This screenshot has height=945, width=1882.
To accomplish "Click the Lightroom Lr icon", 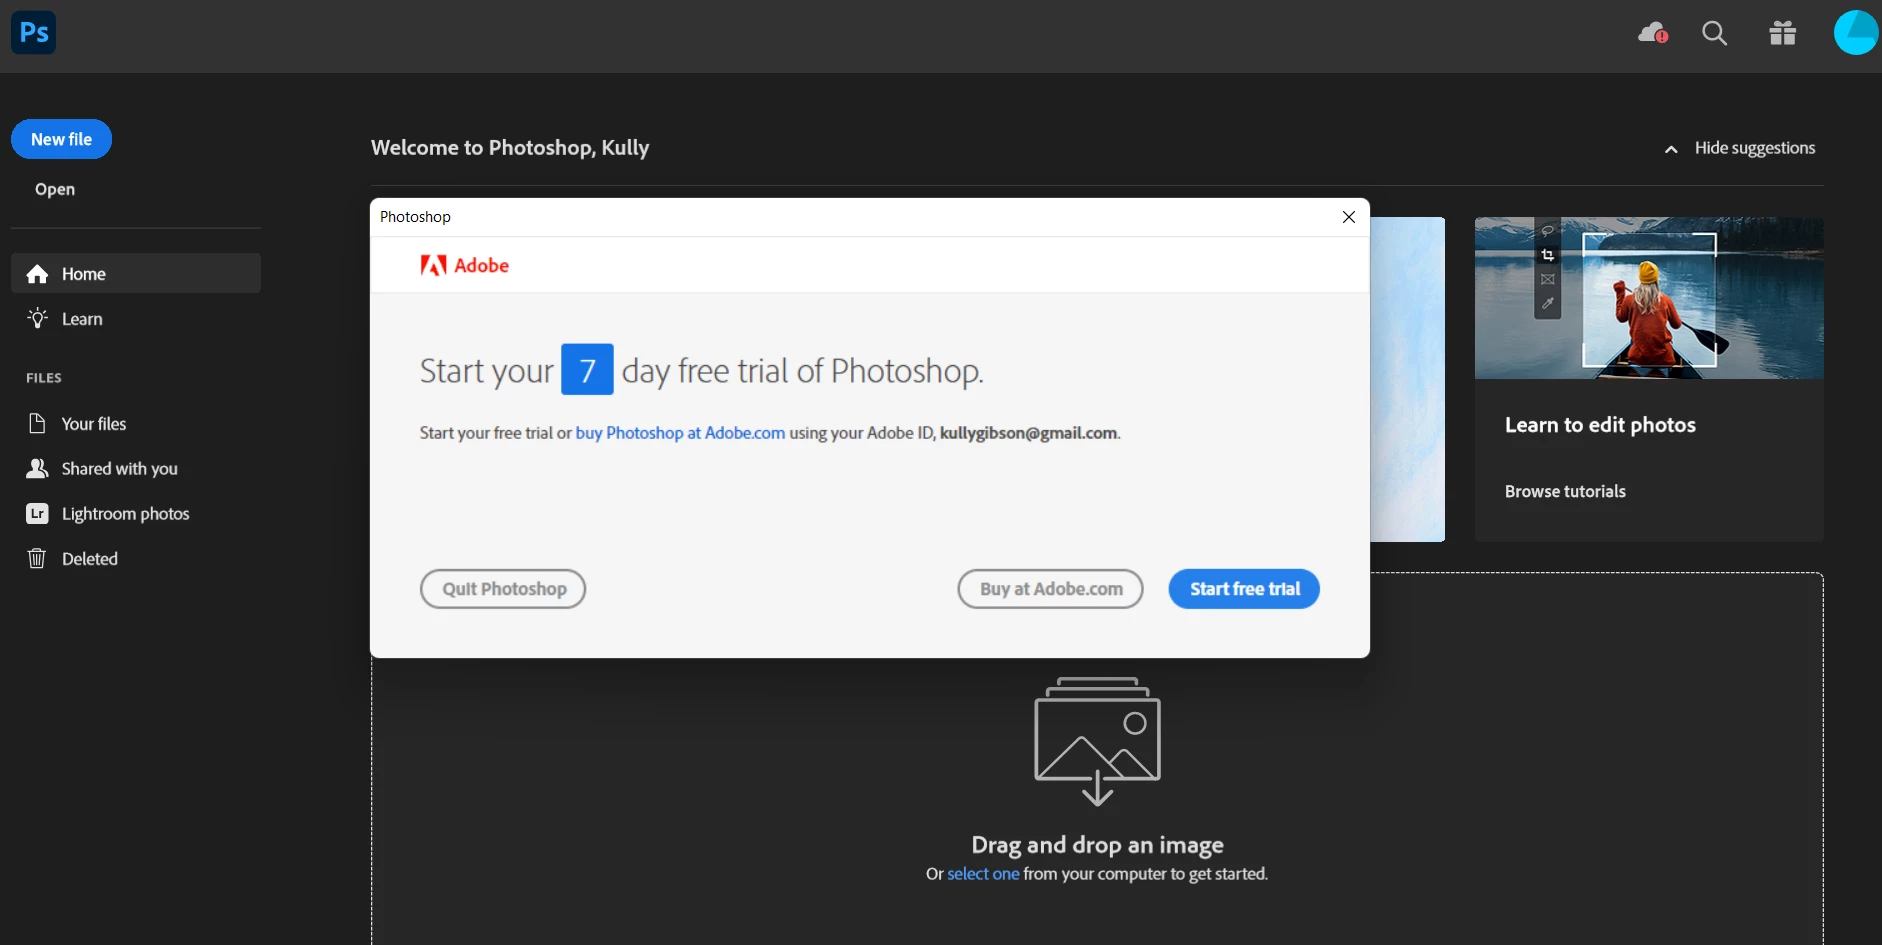I will (x=37, y=513).
